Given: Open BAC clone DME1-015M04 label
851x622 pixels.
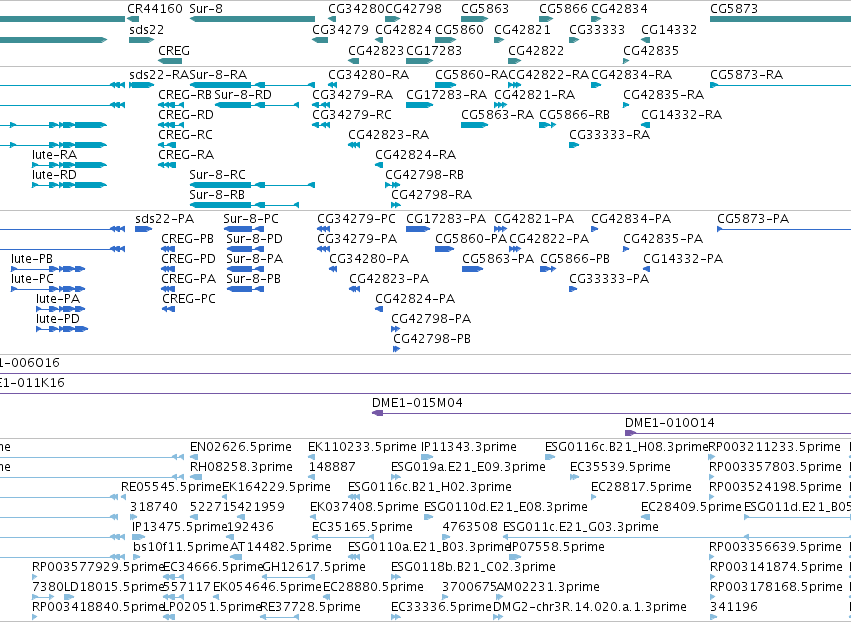Looking at the screenshot, I should 417,403.
